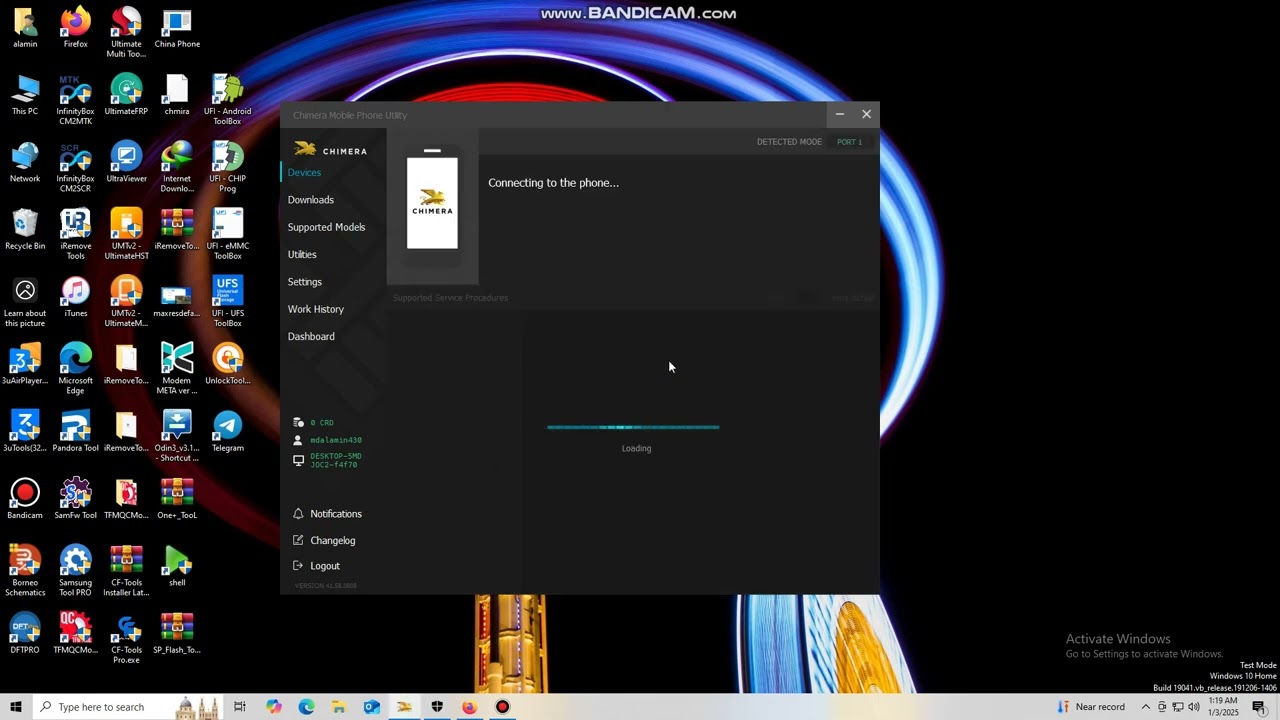Click the DETECTED MODE label

[789, 142]
